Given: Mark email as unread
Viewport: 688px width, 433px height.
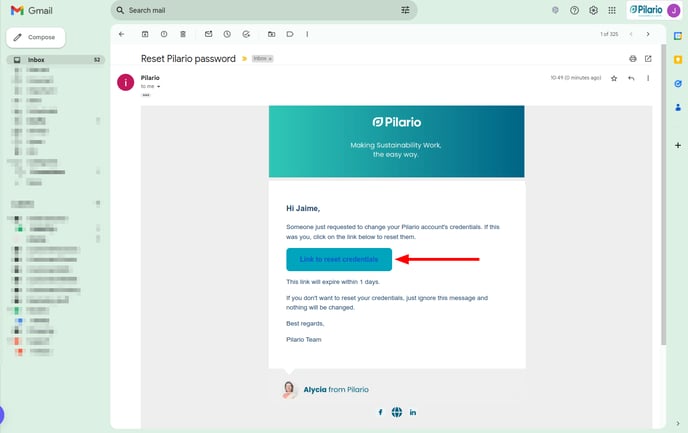Looking at the screenshot, I should coord(208,34).
